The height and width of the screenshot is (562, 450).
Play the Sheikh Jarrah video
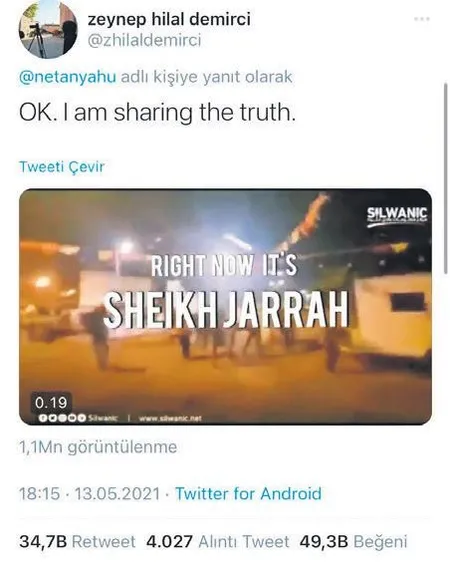pos(225,306)
